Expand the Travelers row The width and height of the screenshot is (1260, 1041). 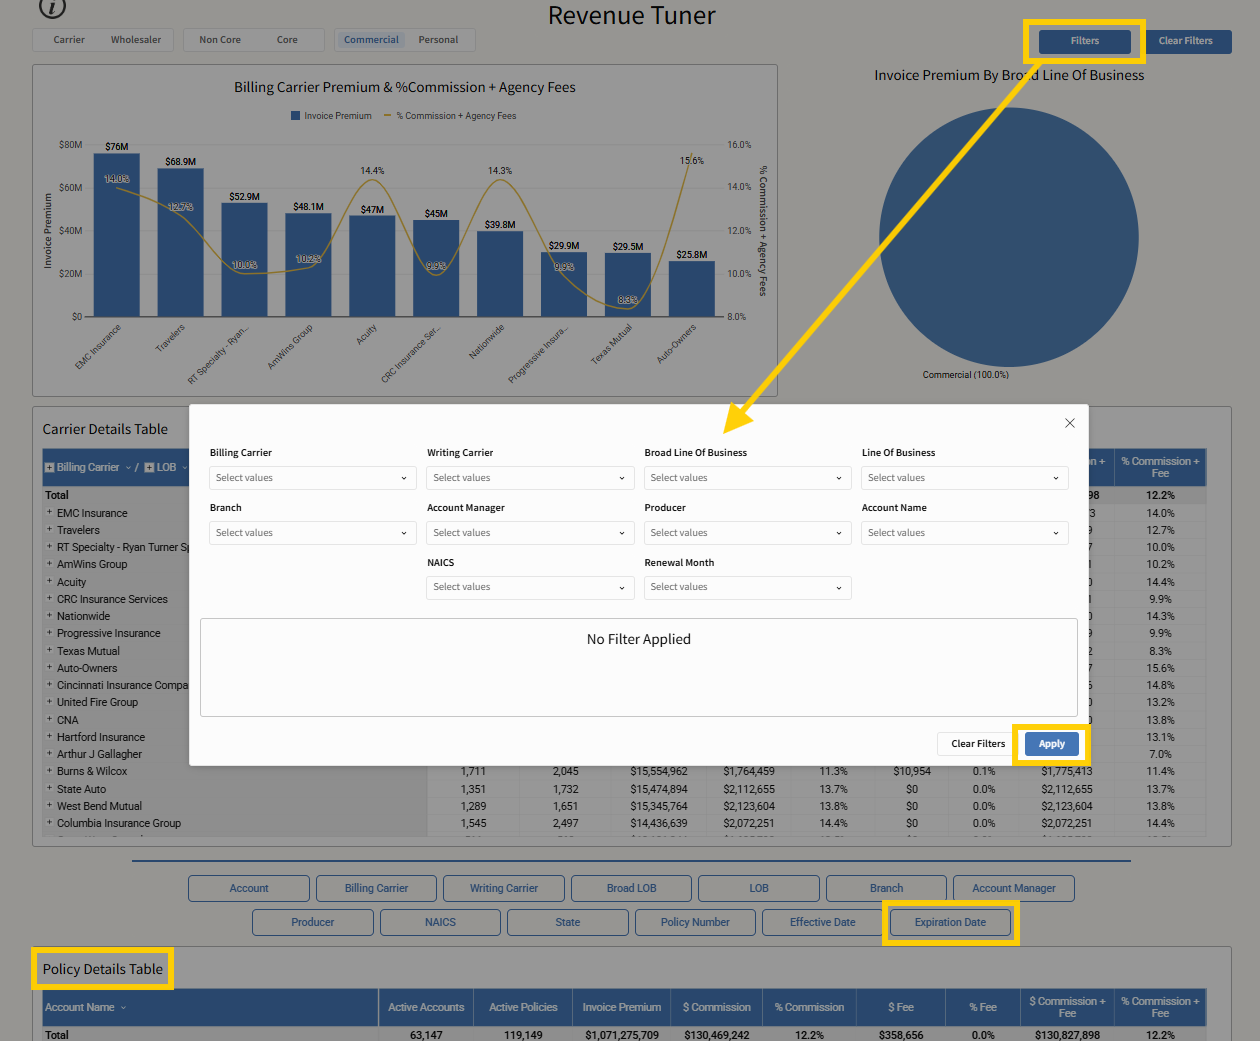click(x=49, y=529)
